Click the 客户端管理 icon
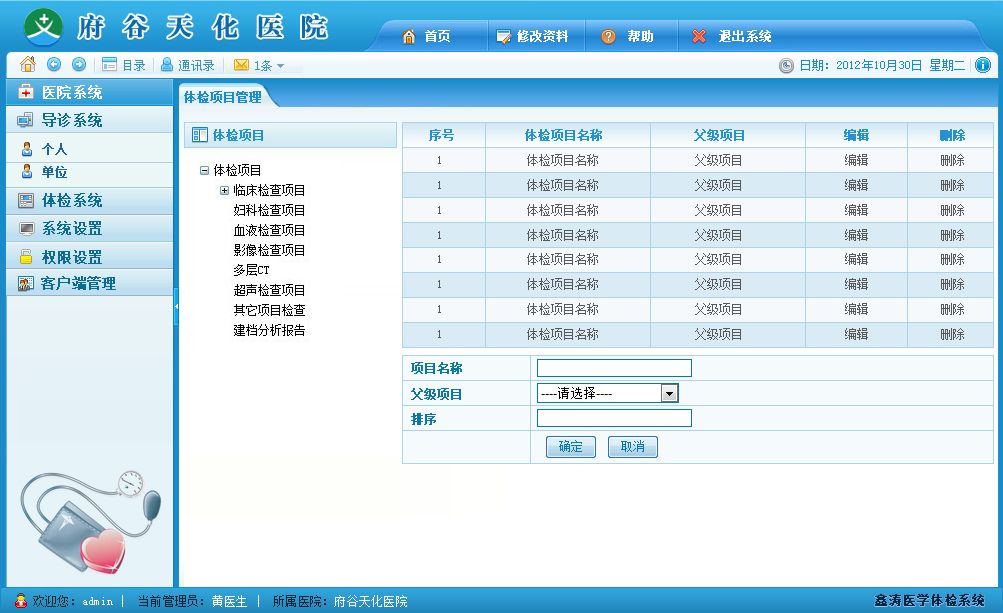 (26, 283)
